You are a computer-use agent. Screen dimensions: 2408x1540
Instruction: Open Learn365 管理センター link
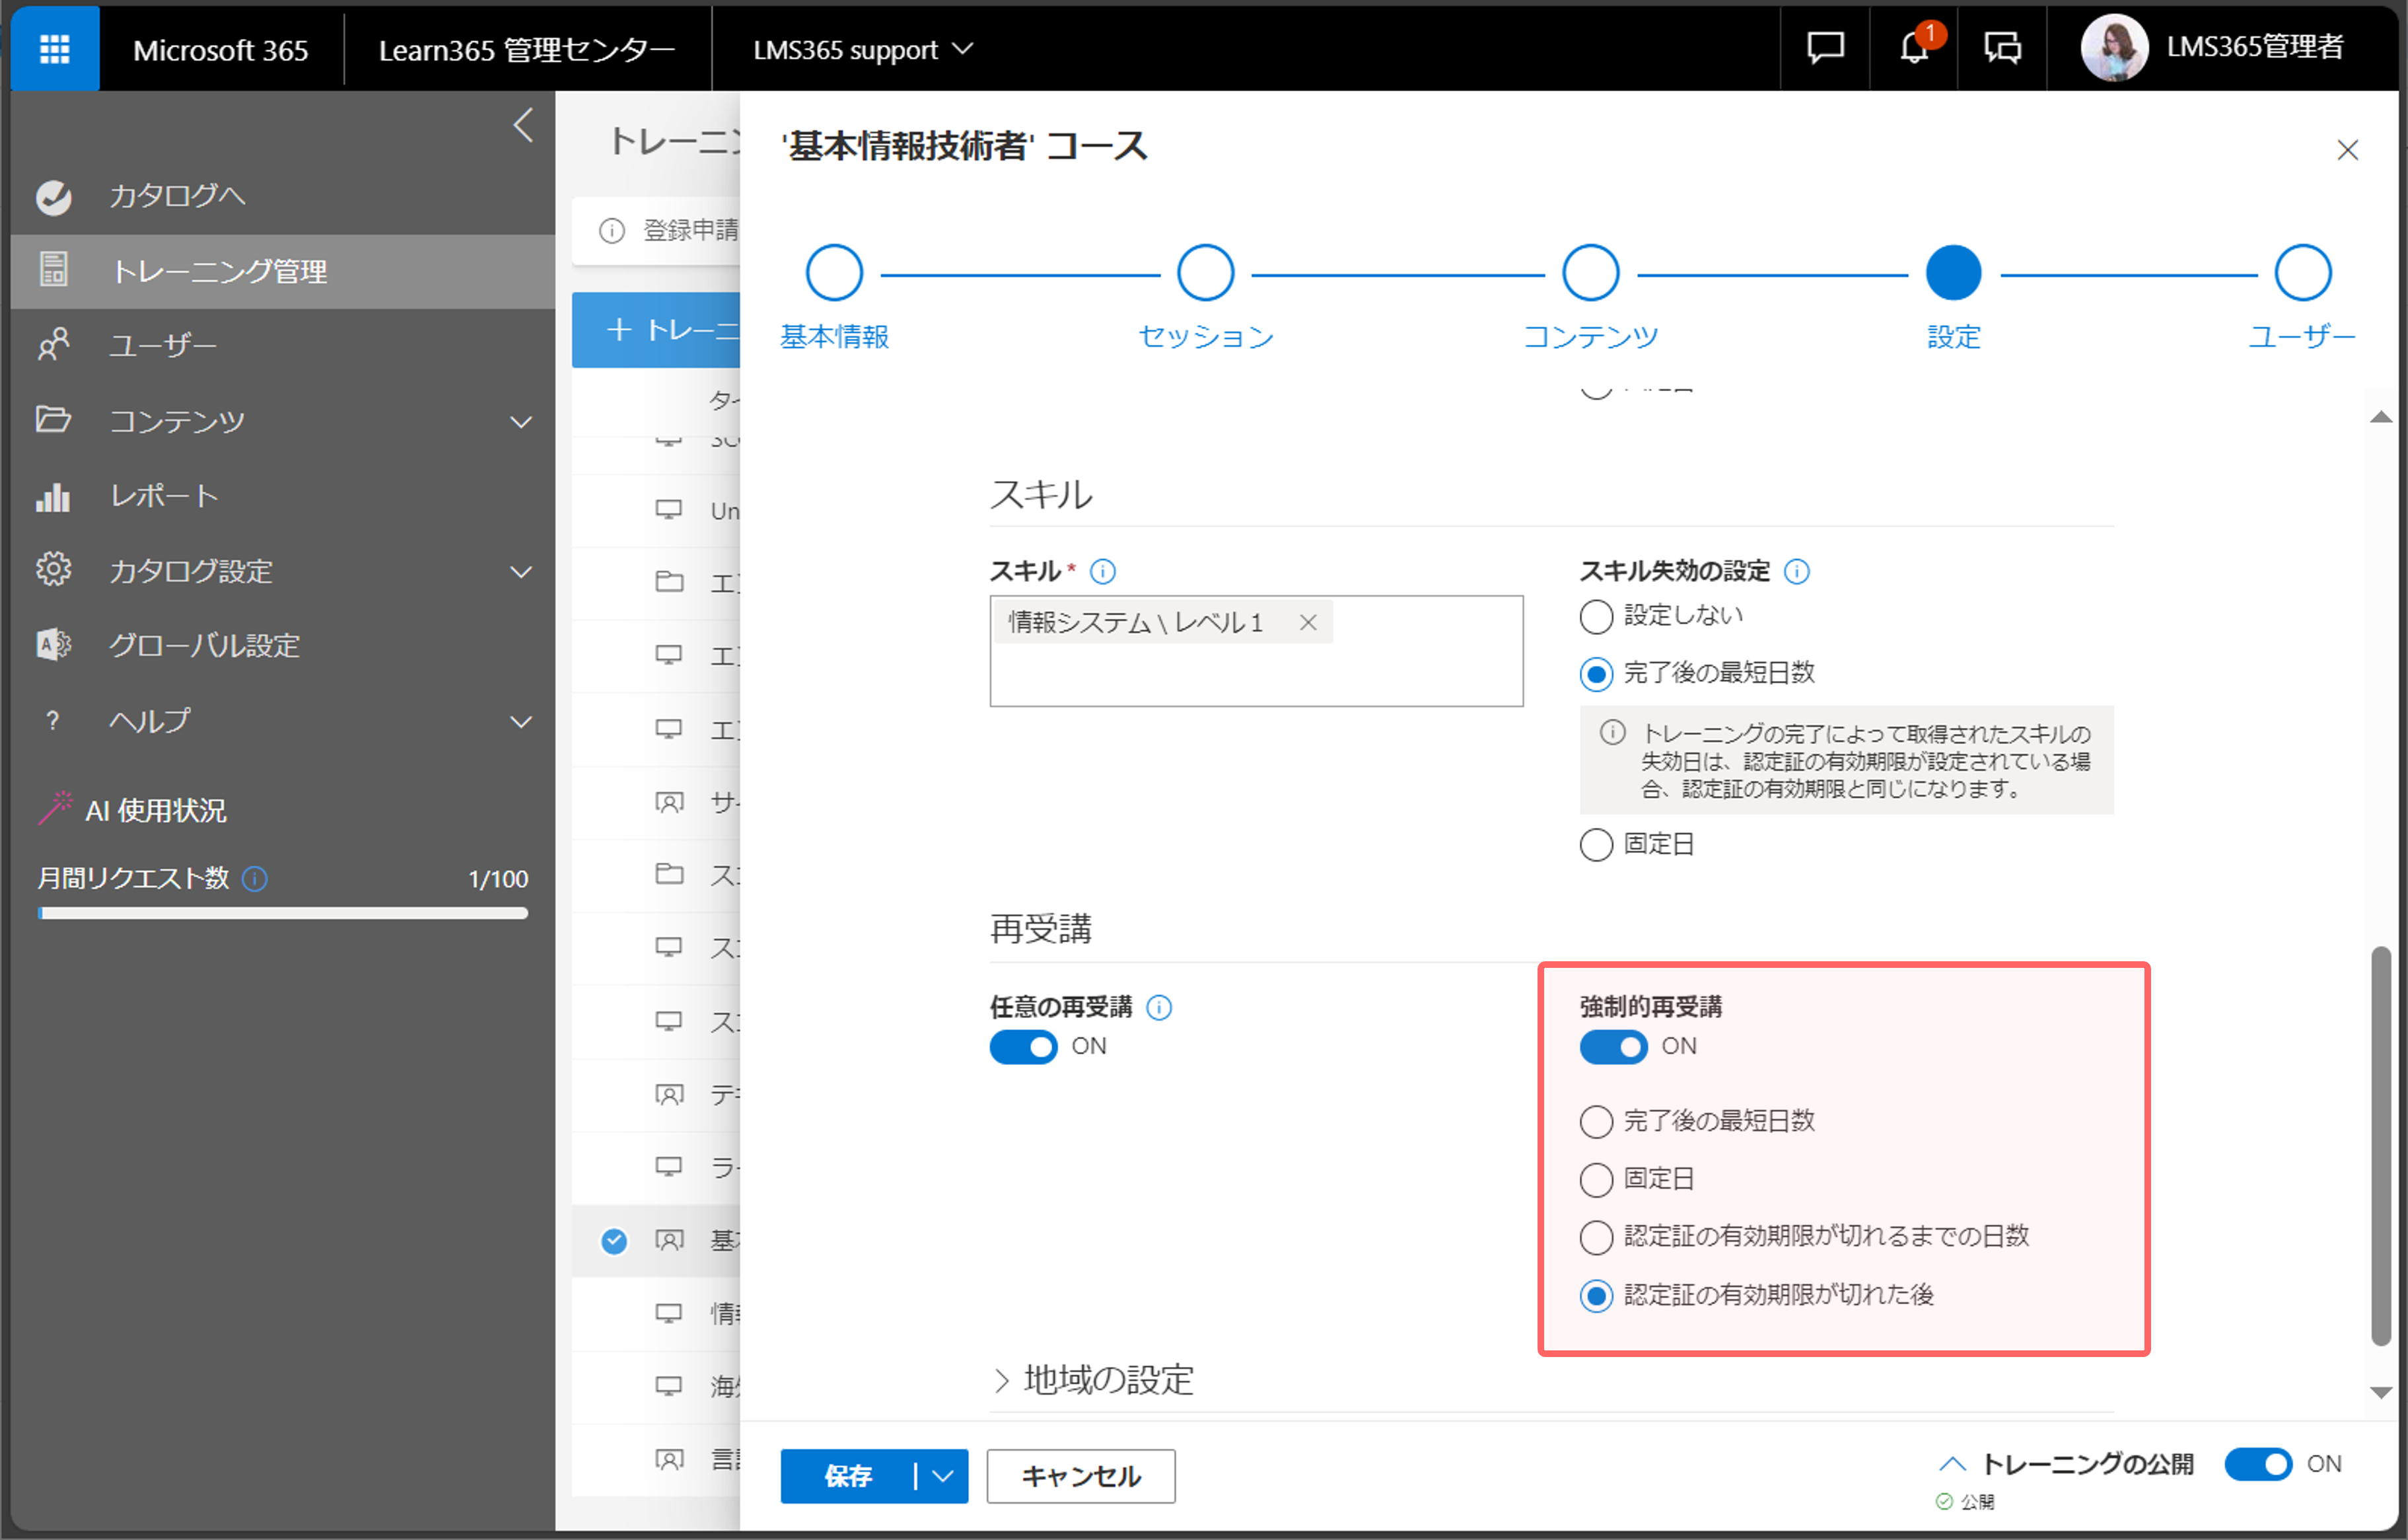coord(526,49)
